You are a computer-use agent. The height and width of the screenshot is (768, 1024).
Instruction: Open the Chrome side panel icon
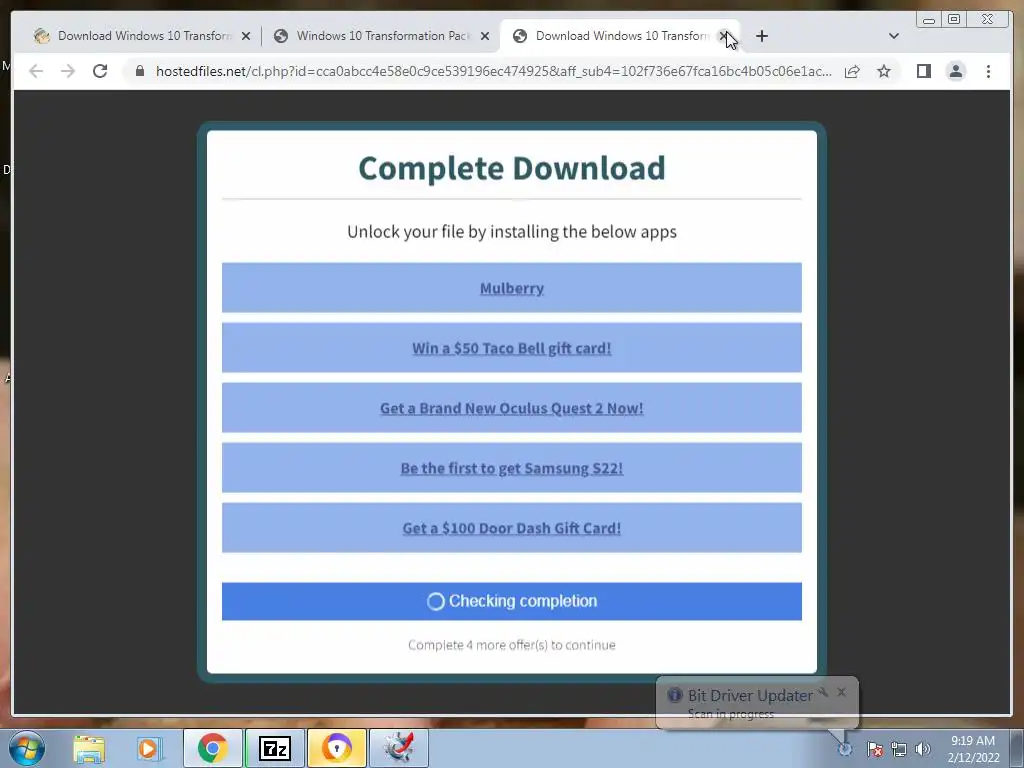coord(923,71)
